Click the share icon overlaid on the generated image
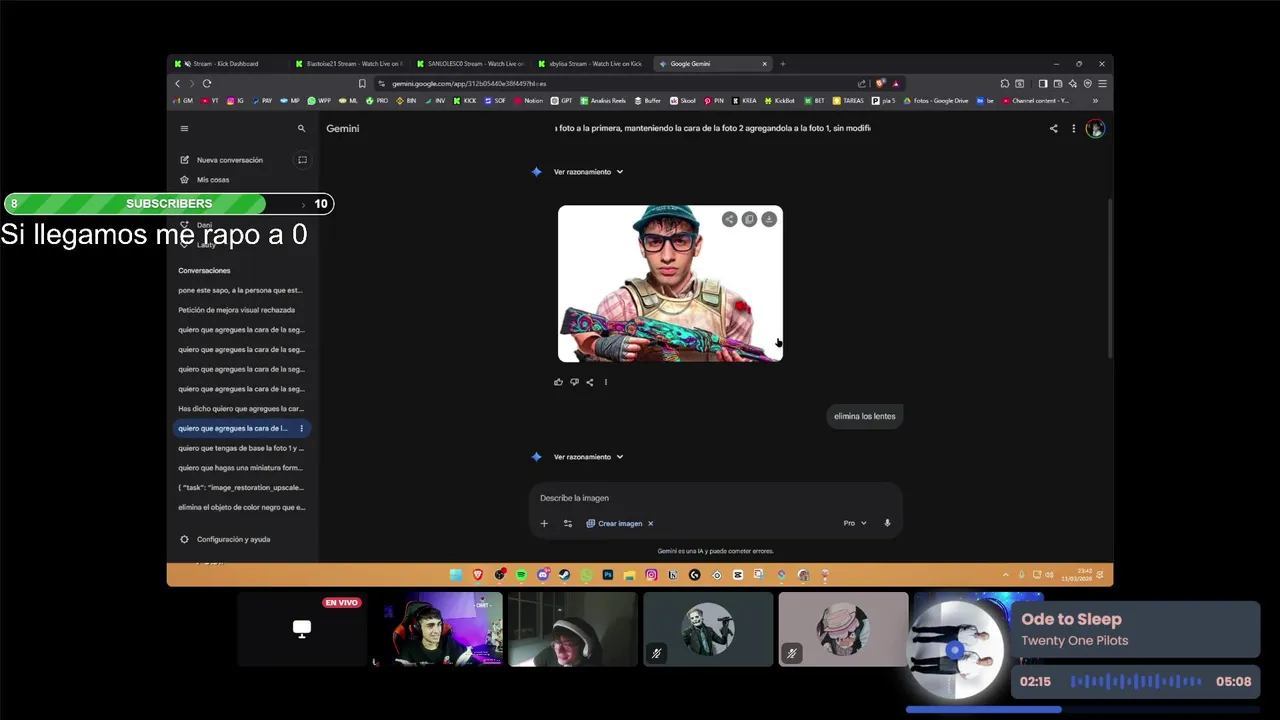 pyautogui.click(x=729, y=219)
